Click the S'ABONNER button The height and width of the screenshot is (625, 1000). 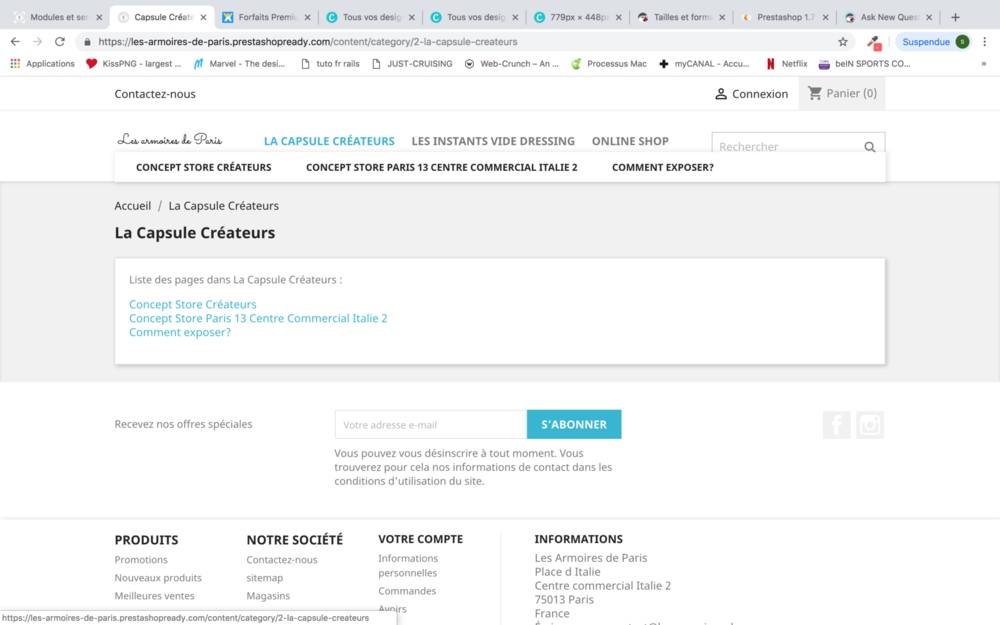tap(574, 424)
